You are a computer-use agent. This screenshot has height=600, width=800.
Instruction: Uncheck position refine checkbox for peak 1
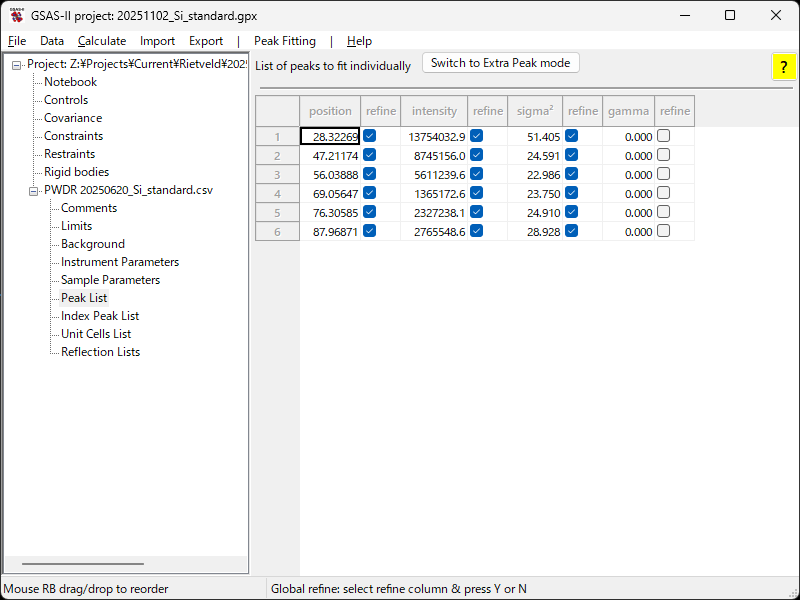370,136
